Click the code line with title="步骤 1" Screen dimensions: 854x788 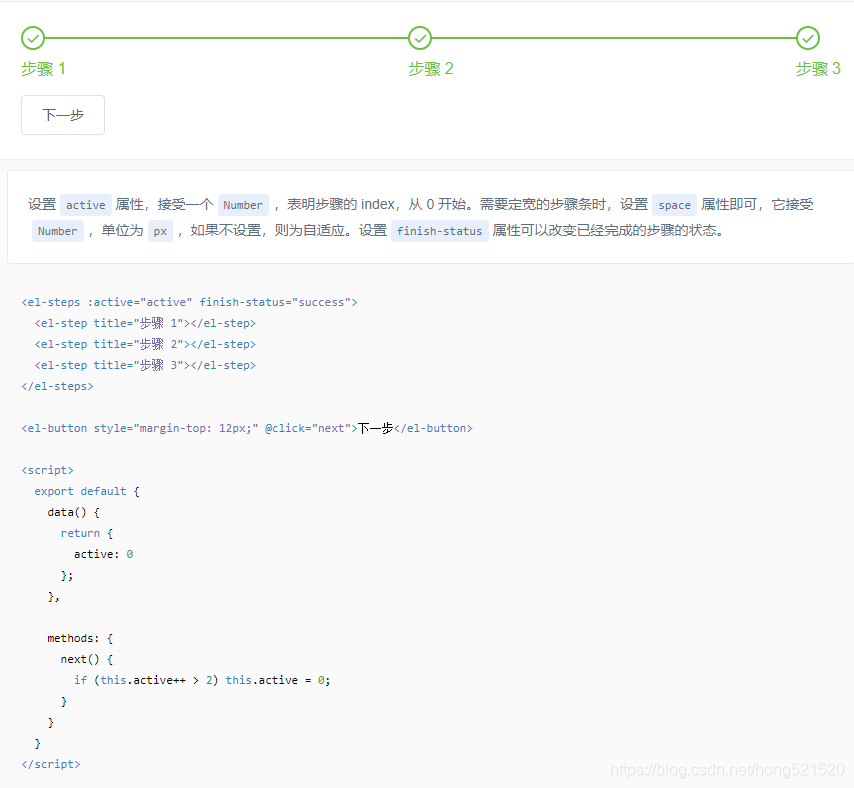tap(145, 323)
